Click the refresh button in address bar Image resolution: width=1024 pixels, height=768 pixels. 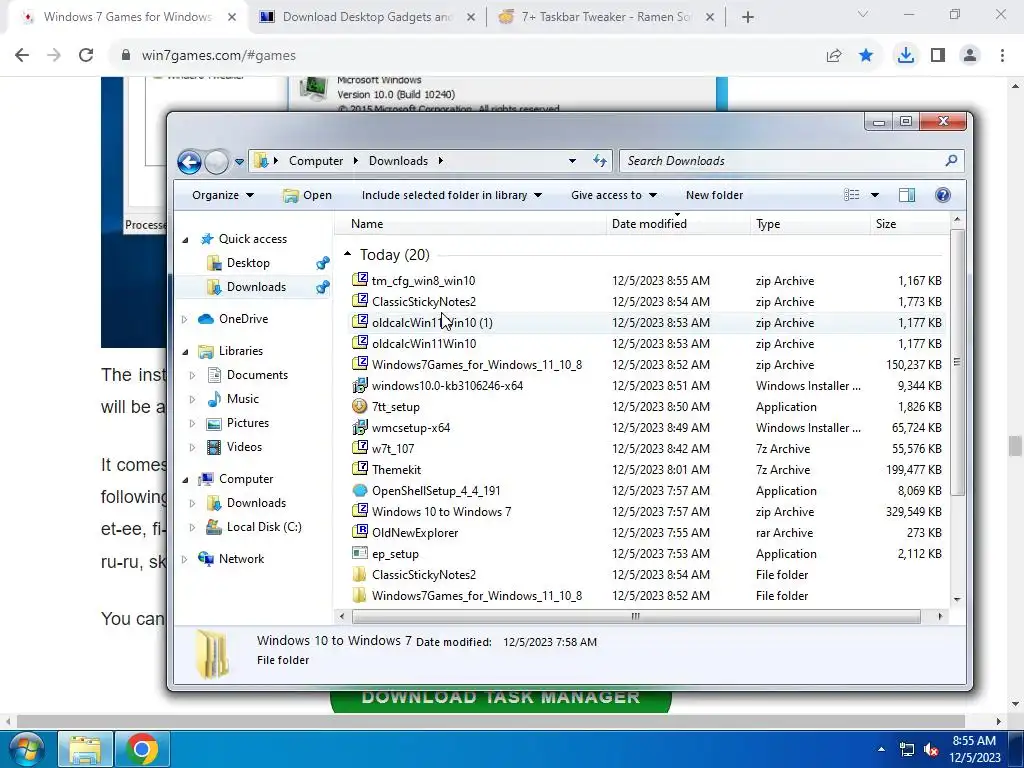600,161
